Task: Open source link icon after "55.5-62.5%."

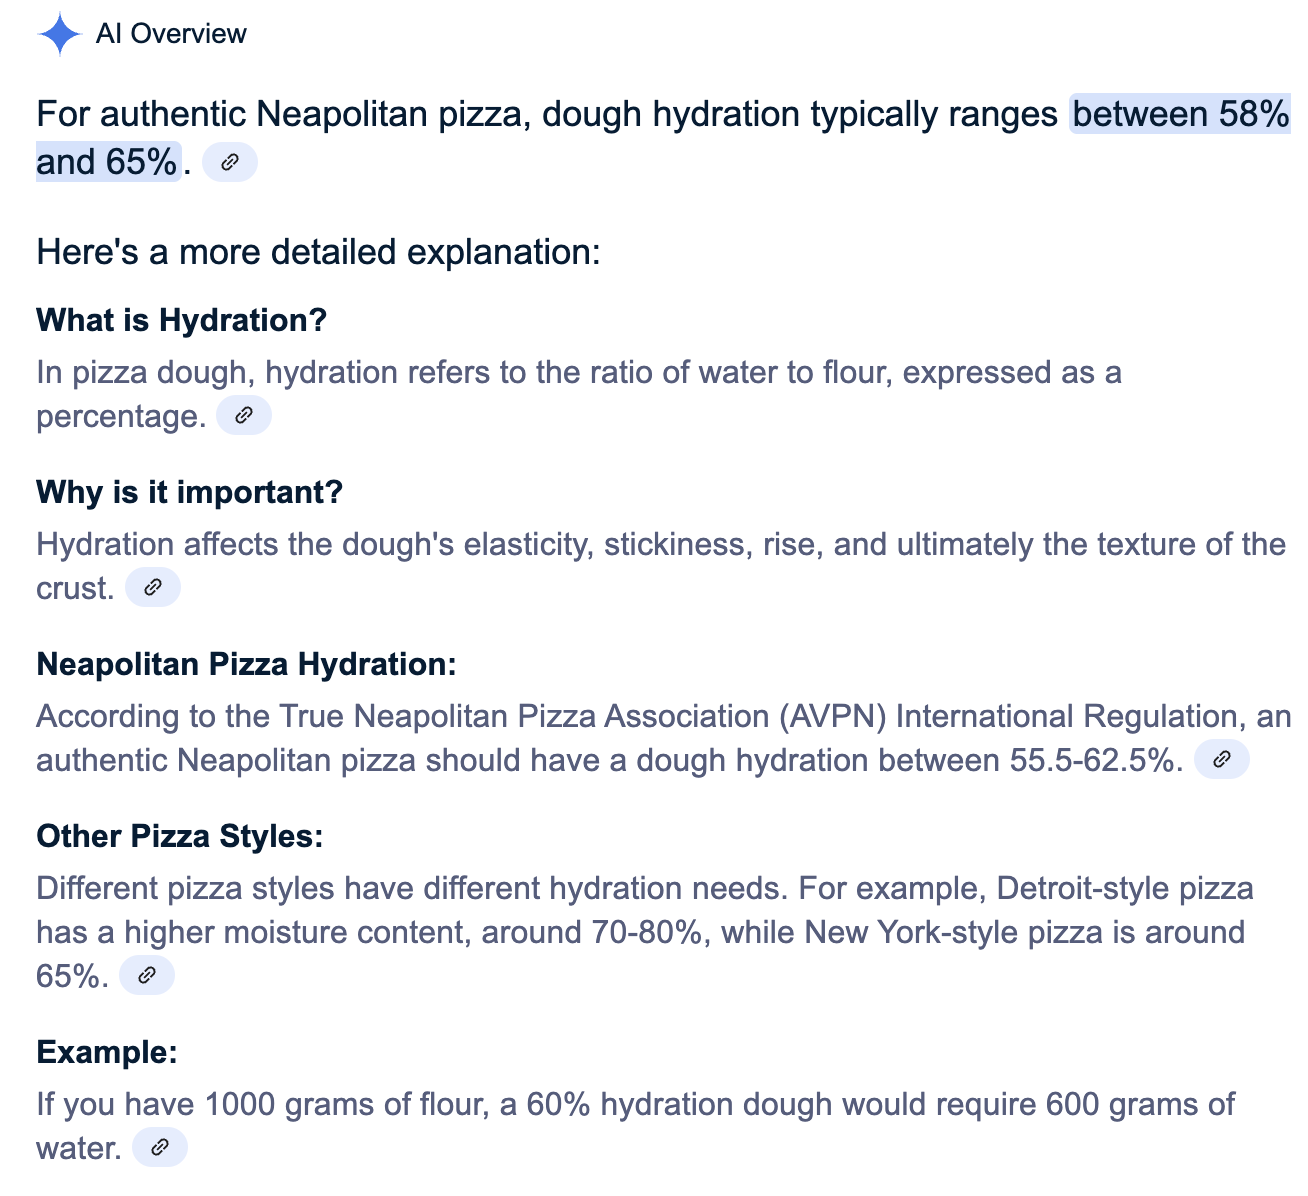Action: coord(1221,760)
